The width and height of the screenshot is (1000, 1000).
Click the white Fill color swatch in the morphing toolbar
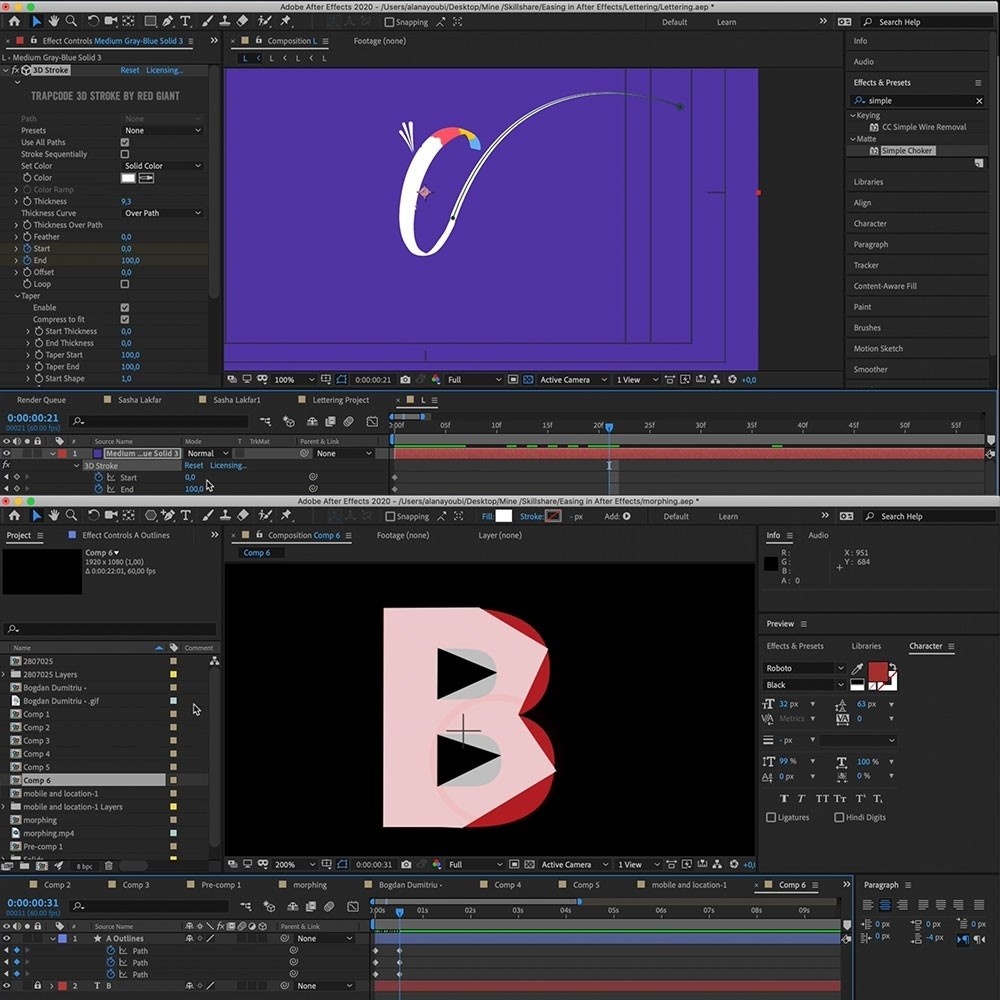503,516
